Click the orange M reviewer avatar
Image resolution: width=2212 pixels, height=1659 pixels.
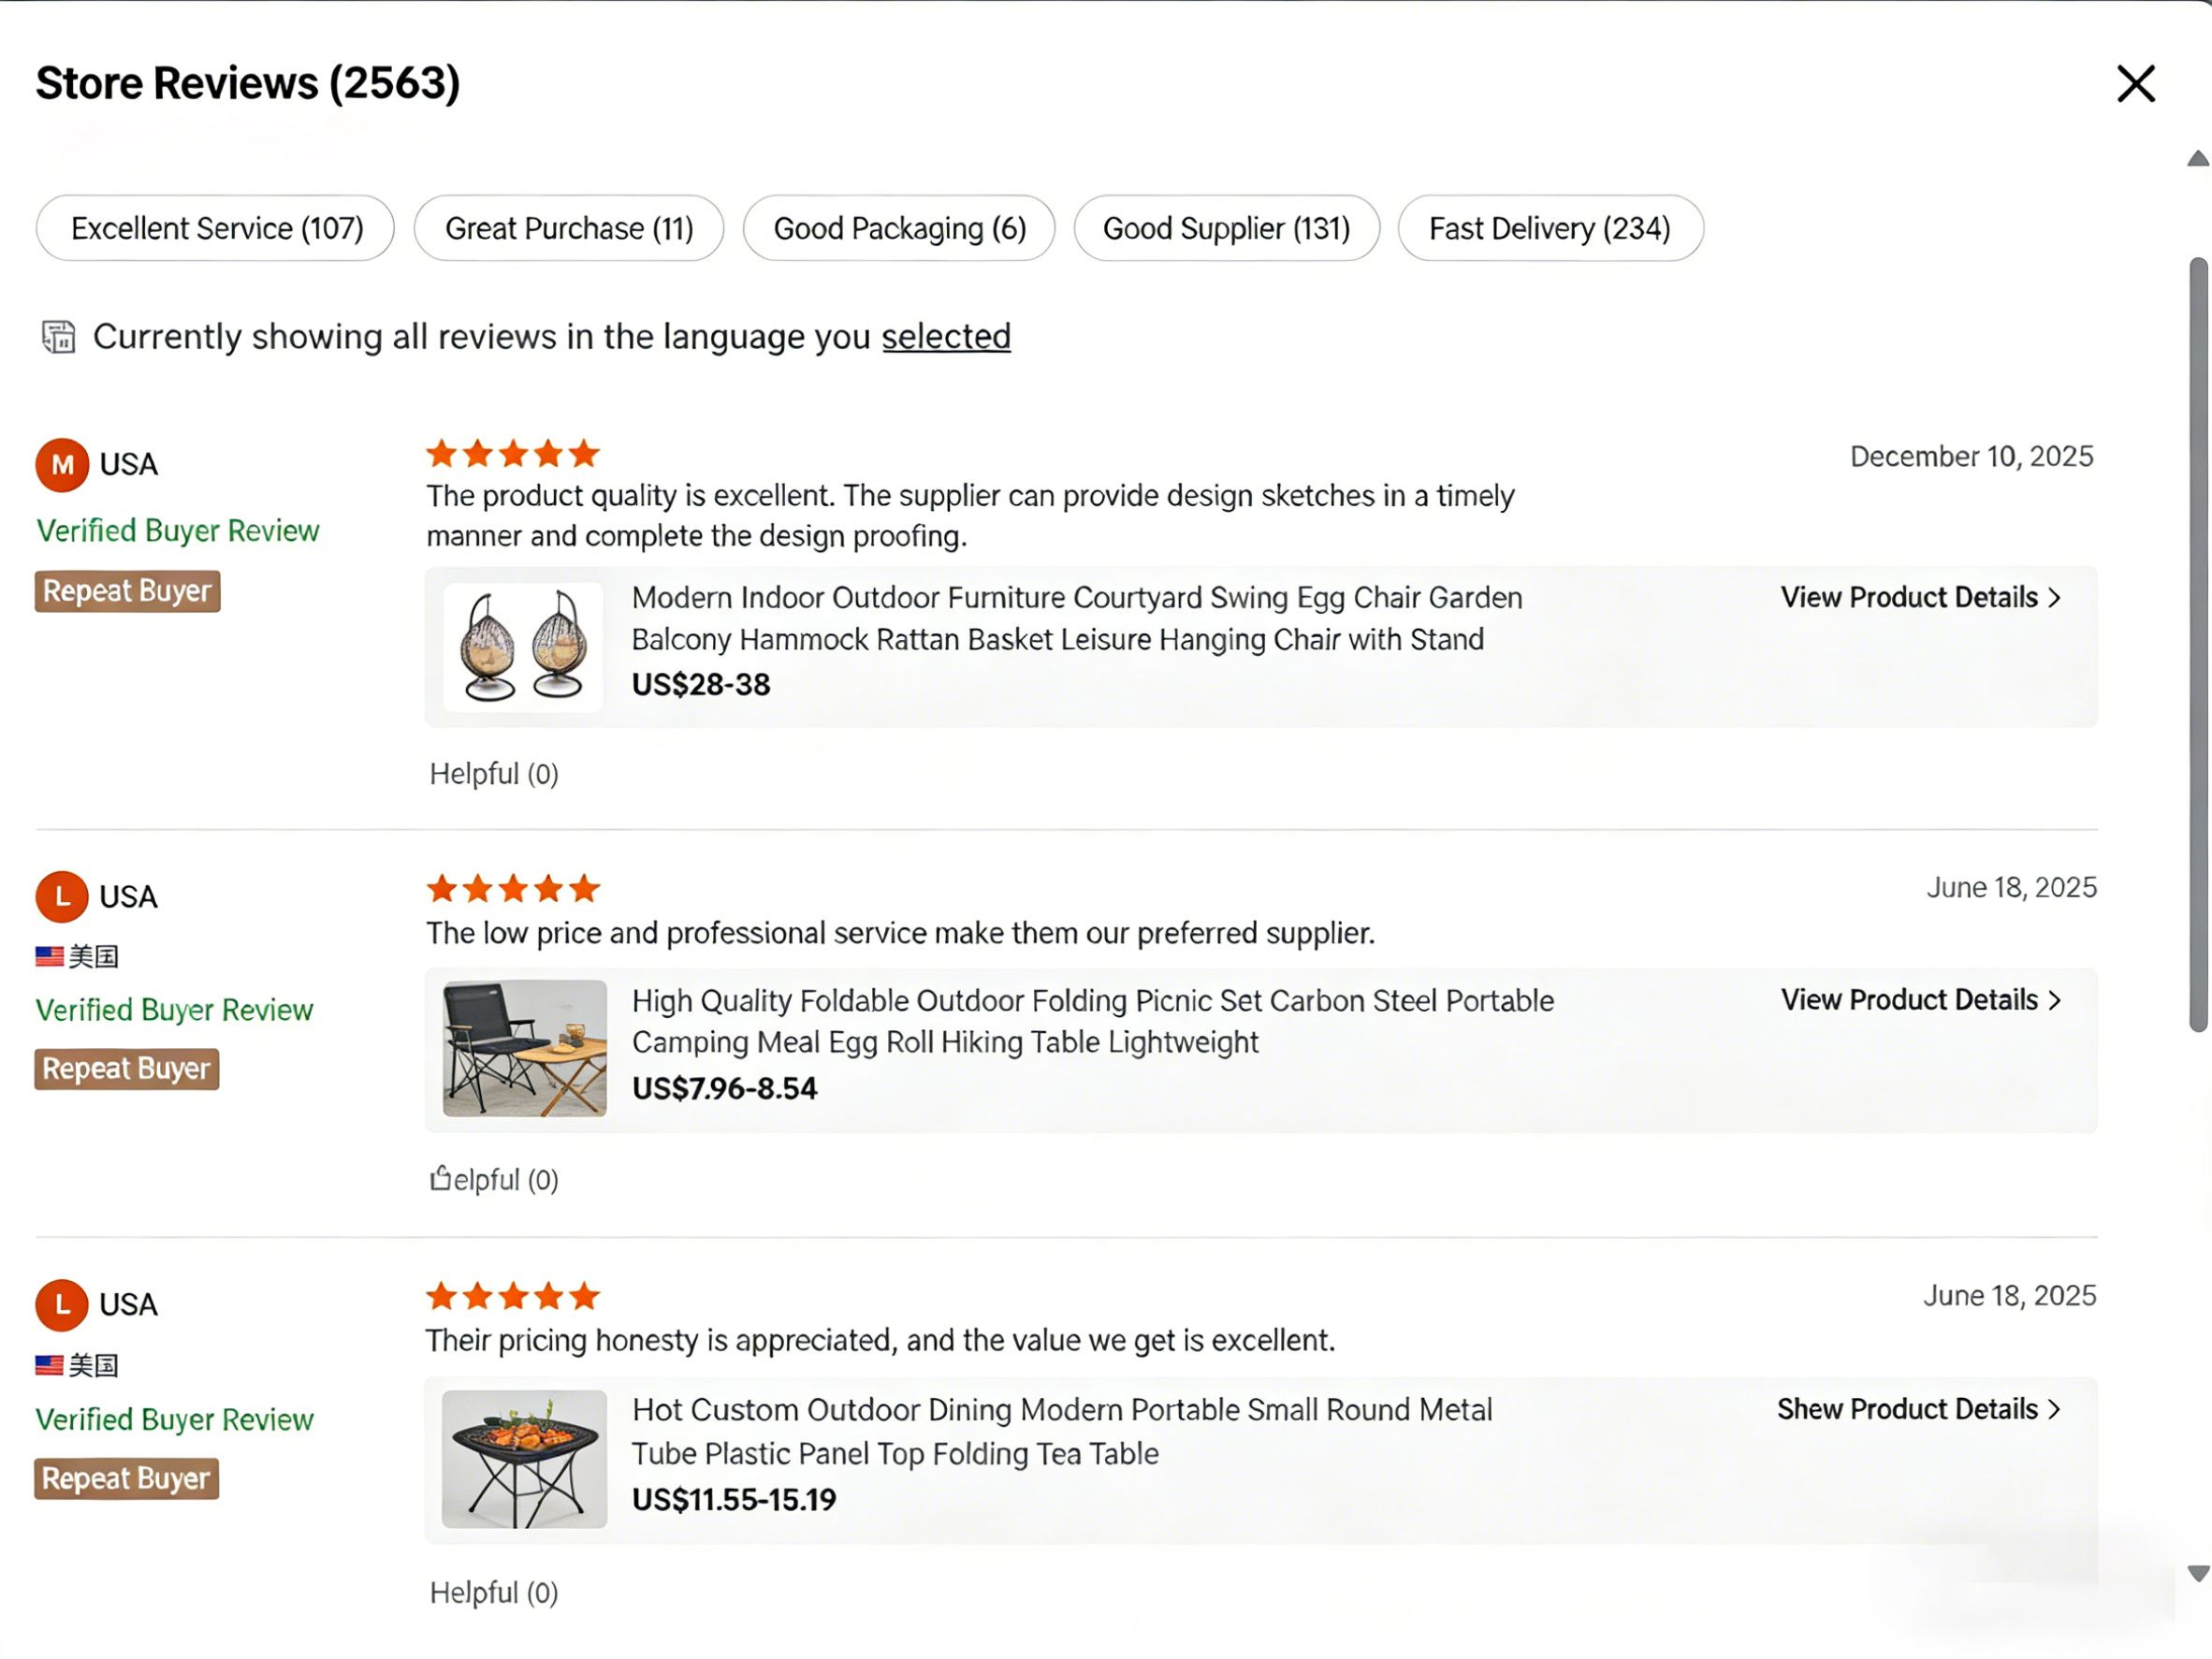click(62, 465)
